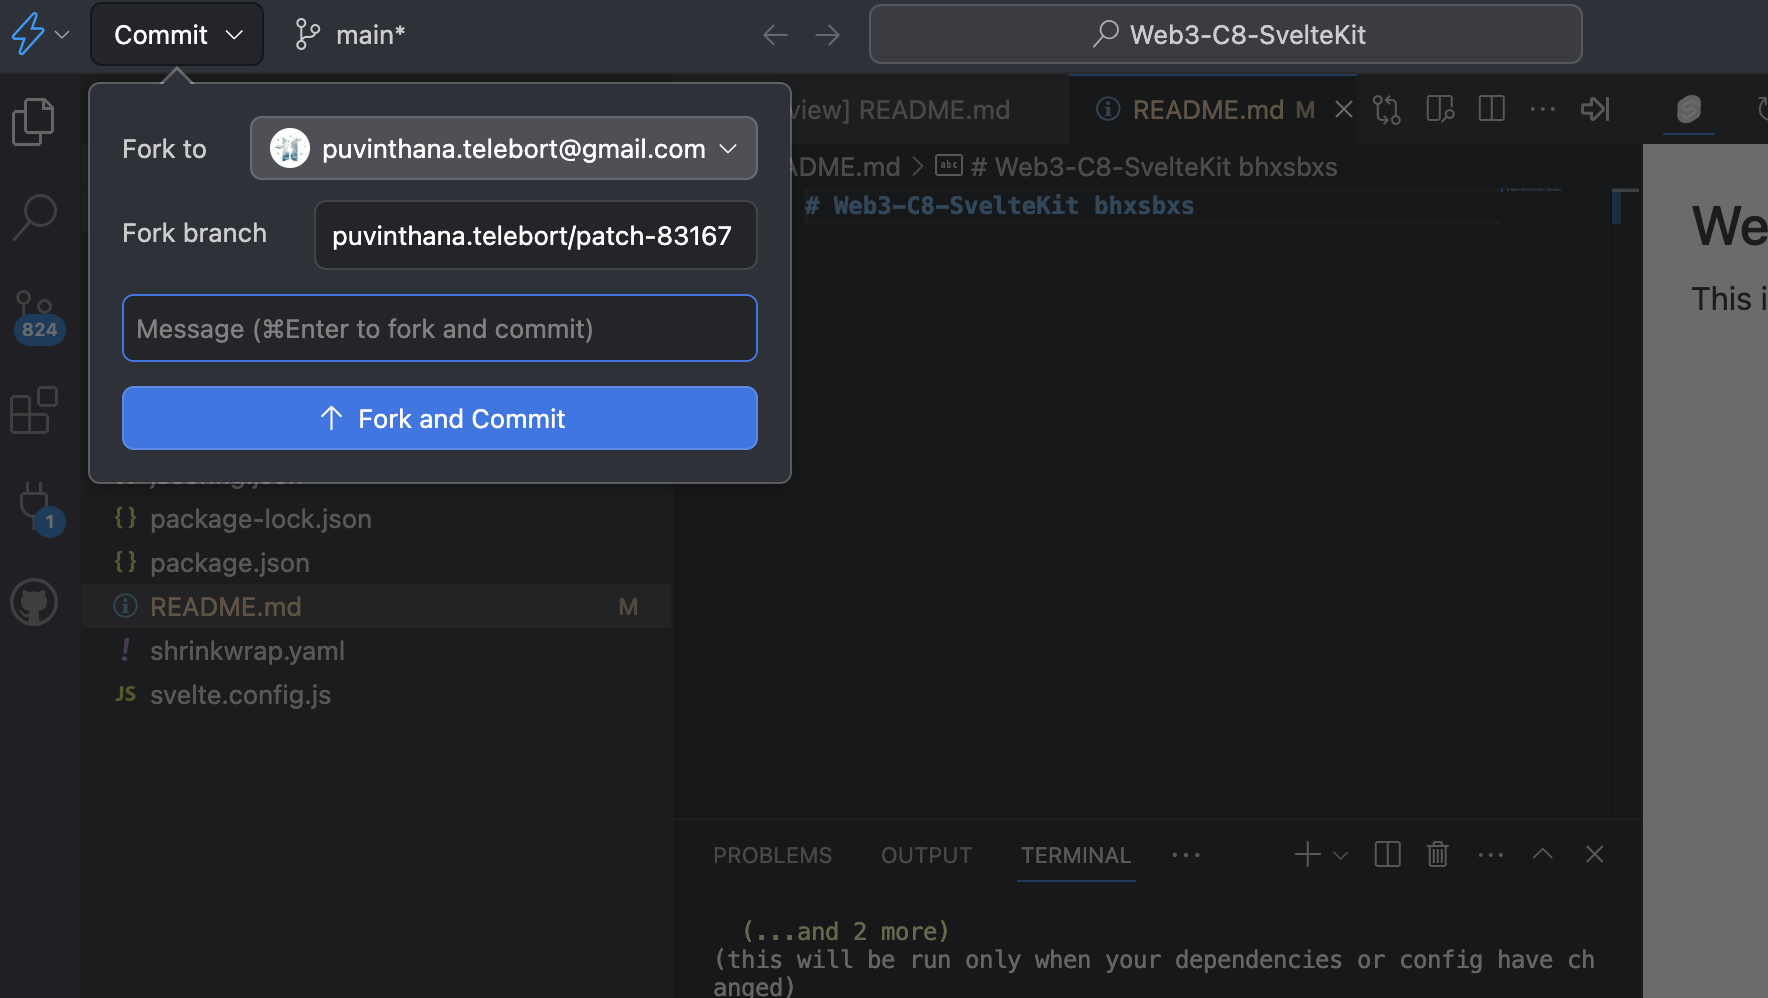Close the README.md editor tab

tap(1344, 109)
